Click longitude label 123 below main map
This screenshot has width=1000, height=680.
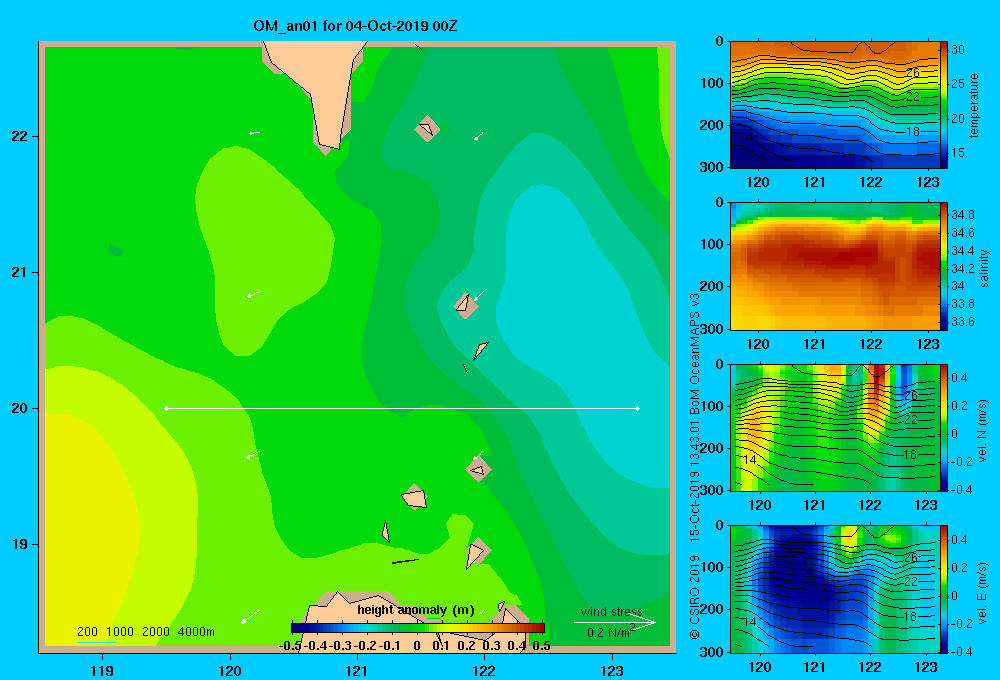tap(612, 671)
